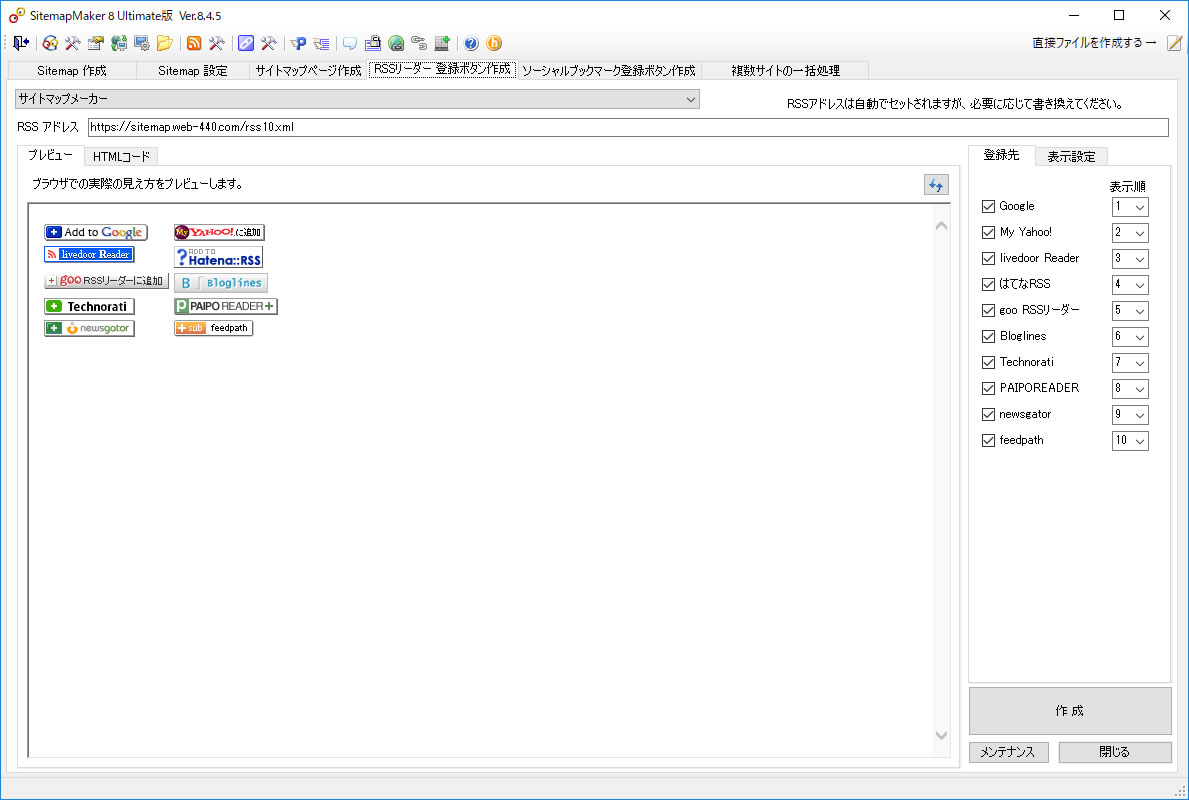1189x800 pixels.
Task: Toggle the livedoor Reader checkbox
Action: (988, 259)
